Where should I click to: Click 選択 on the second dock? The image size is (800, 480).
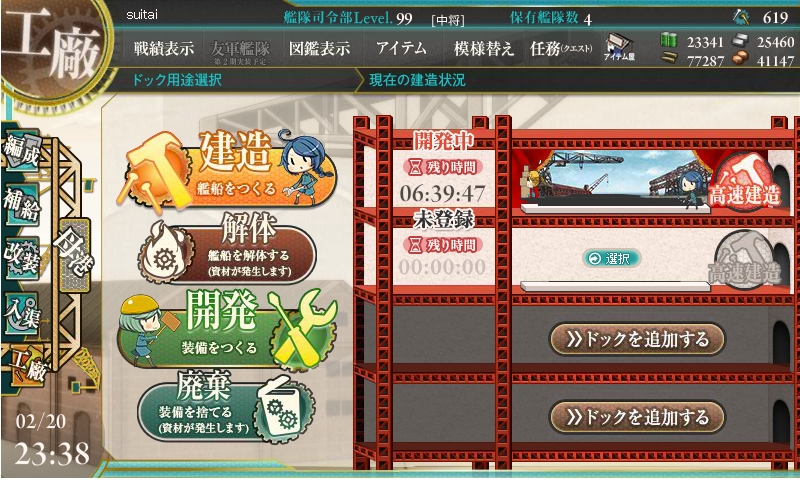(x=611, y=259)
